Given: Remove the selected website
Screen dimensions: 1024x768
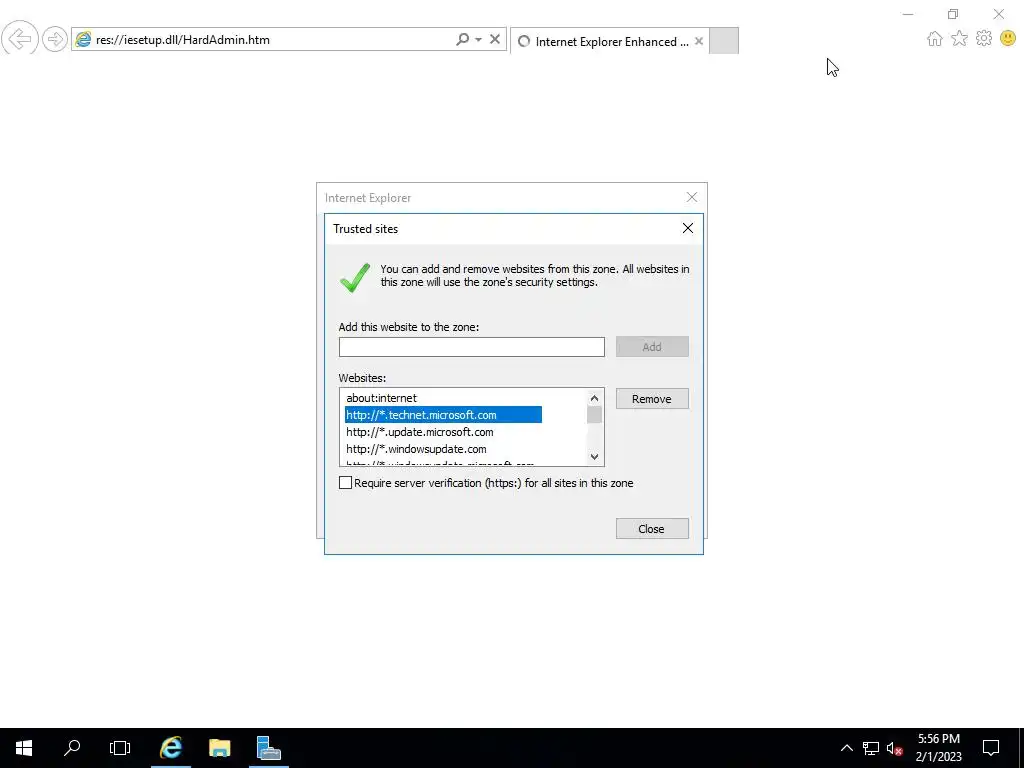Looking at the screenshot, I should pos(652,399).
